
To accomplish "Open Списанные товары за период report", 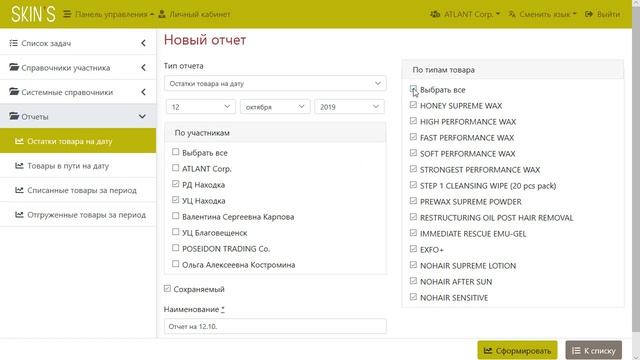I will click(78, 190).
